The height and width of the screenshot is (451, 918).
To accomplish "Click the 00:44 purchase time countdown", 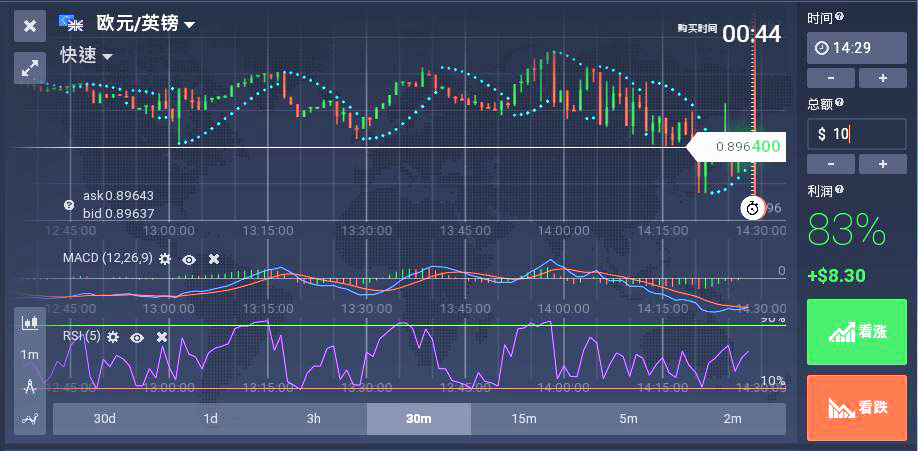I will pos(751,34).
